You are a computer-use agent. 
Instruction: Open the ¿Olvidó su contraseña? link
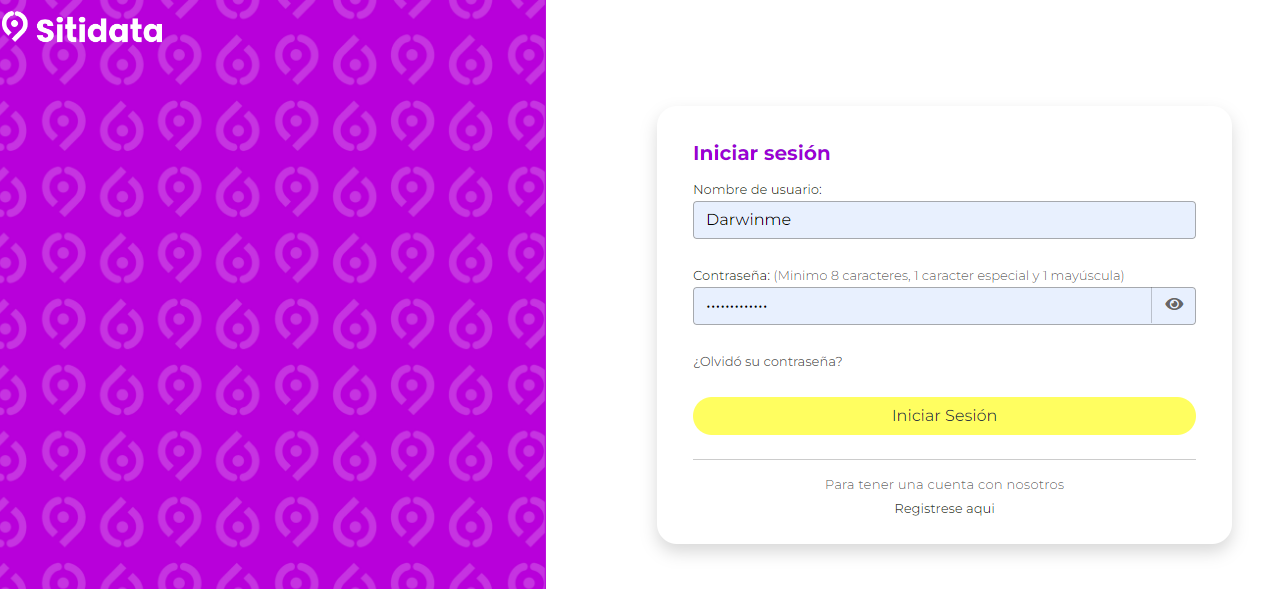768,361
